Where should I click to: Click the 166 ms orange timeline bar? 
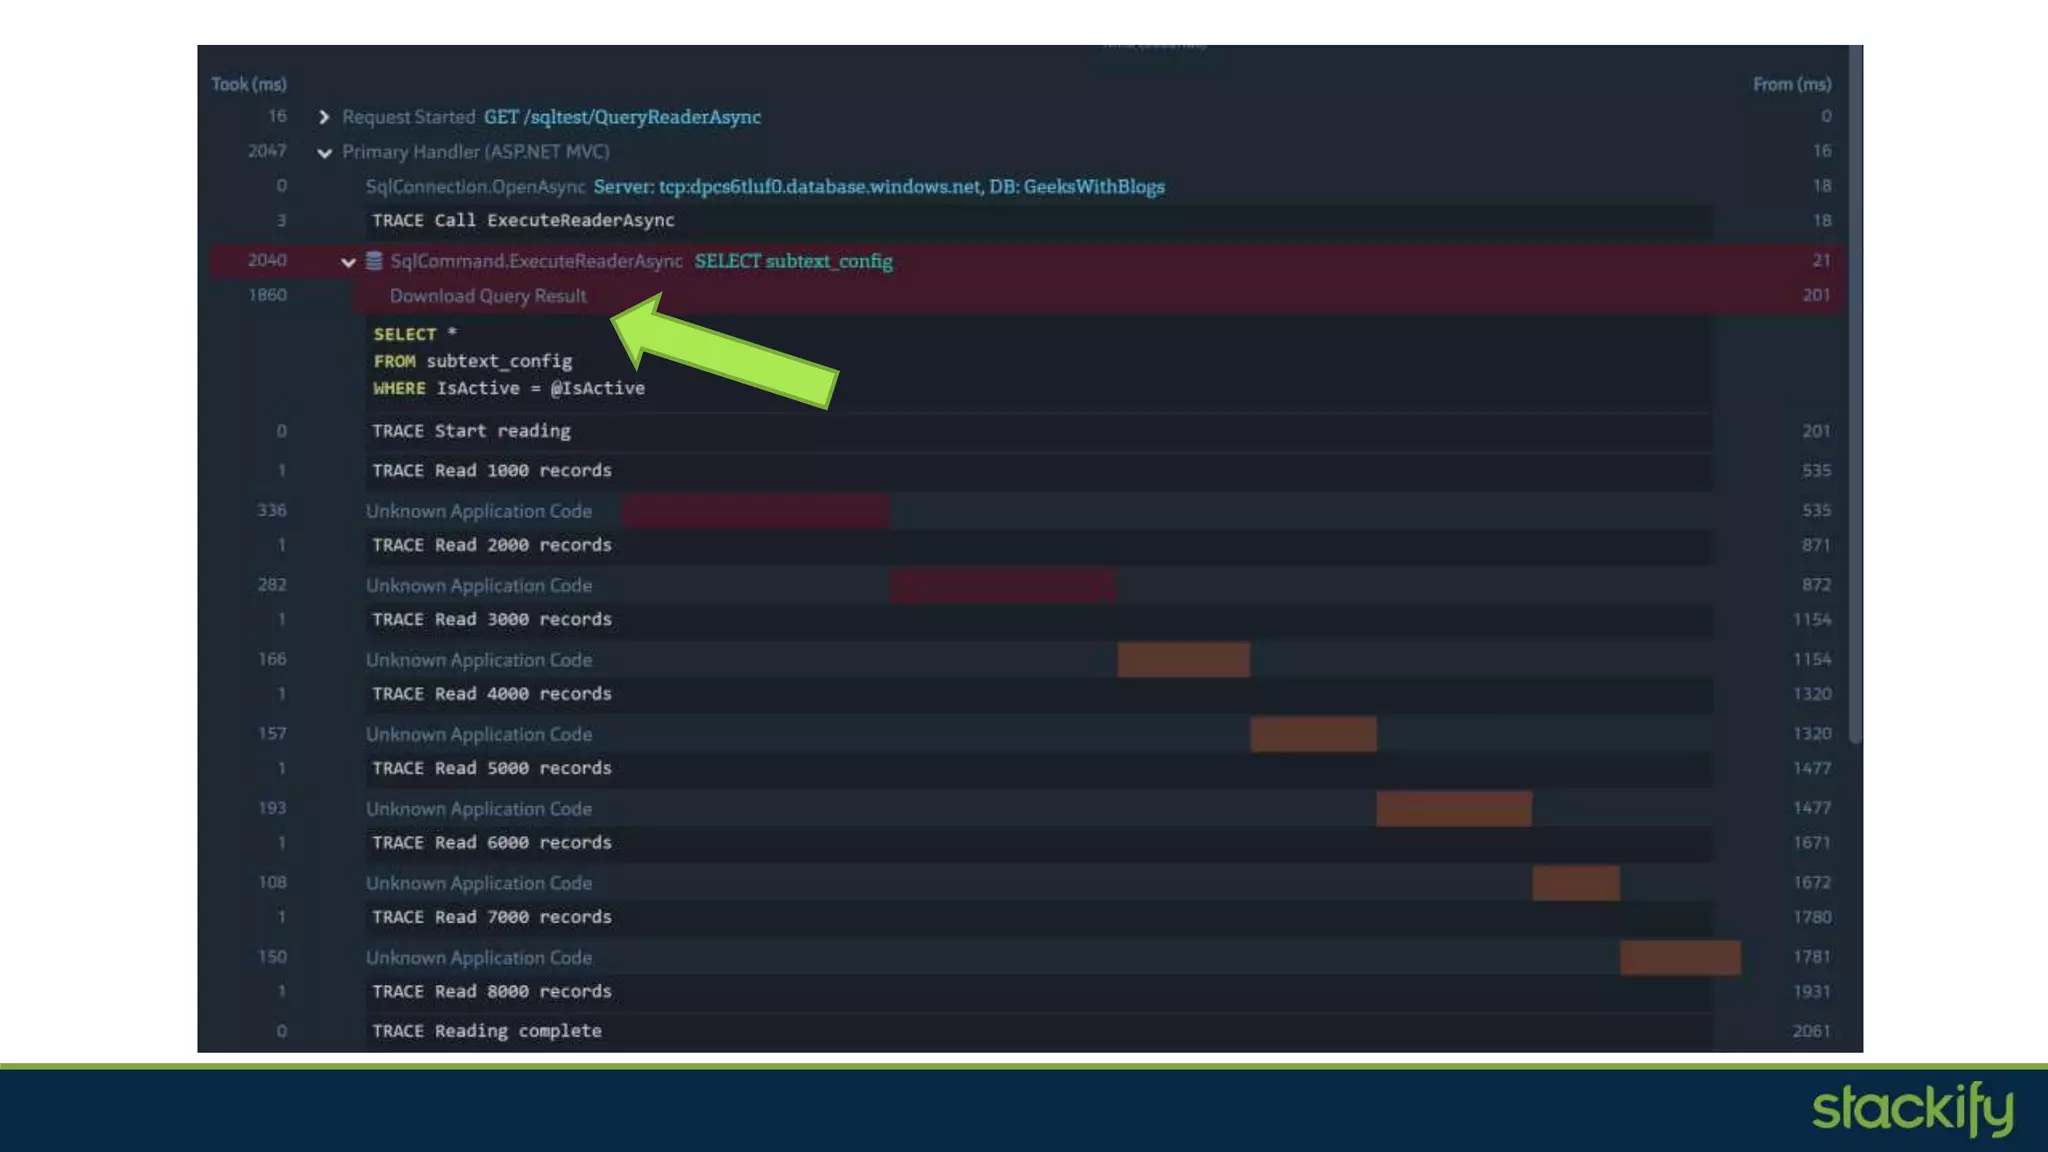1183,660
